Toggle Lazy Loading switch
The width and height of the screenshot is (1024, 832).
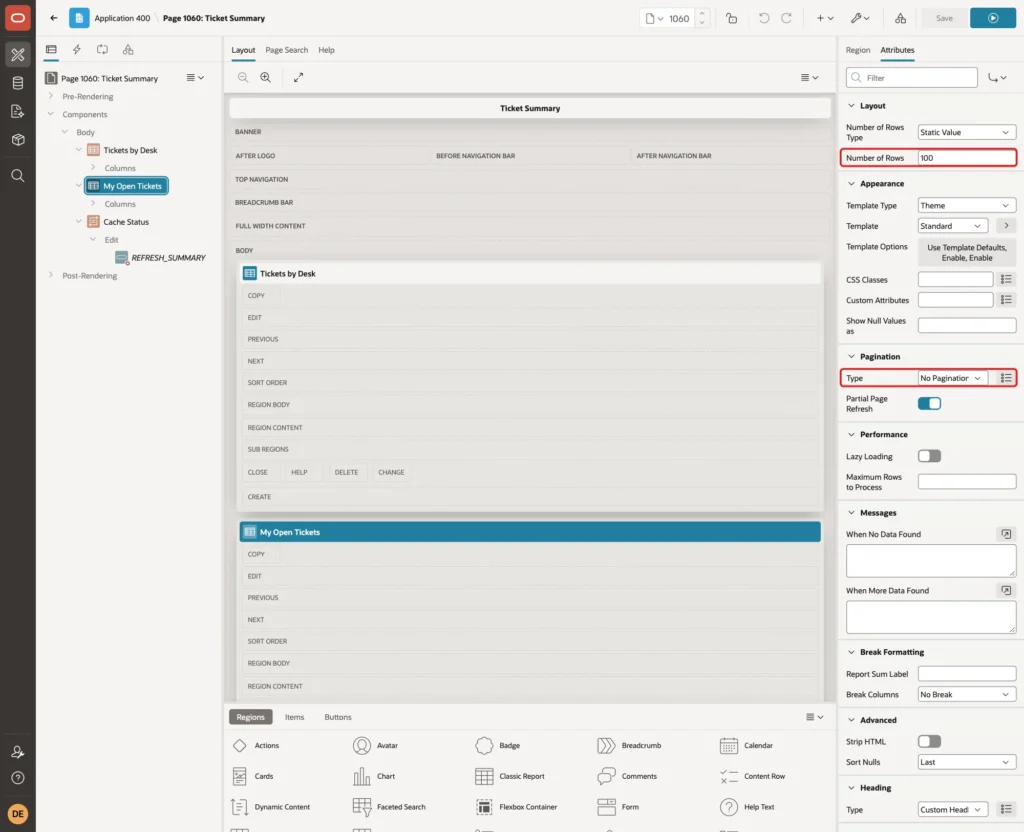pos(929,456)
